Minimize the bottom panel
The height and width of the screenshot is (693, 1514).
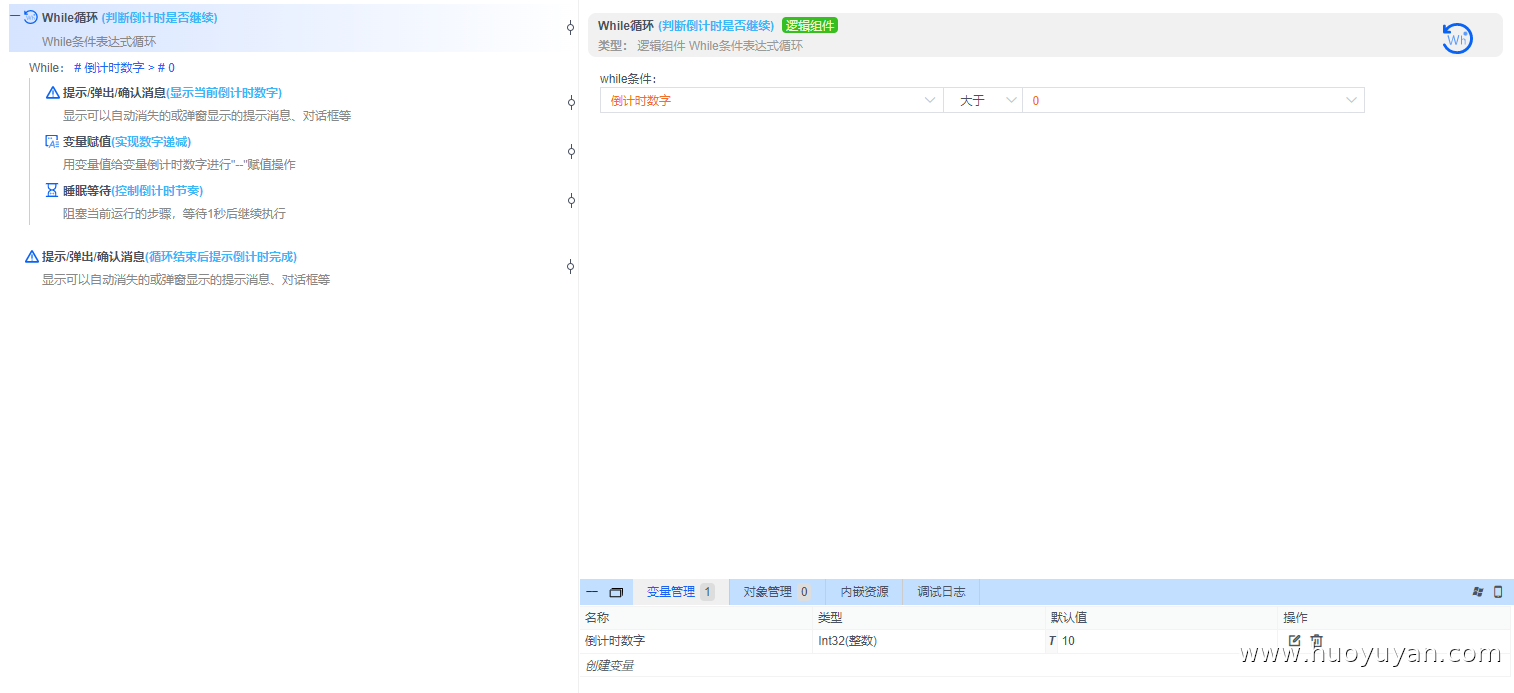coord(592,592)
